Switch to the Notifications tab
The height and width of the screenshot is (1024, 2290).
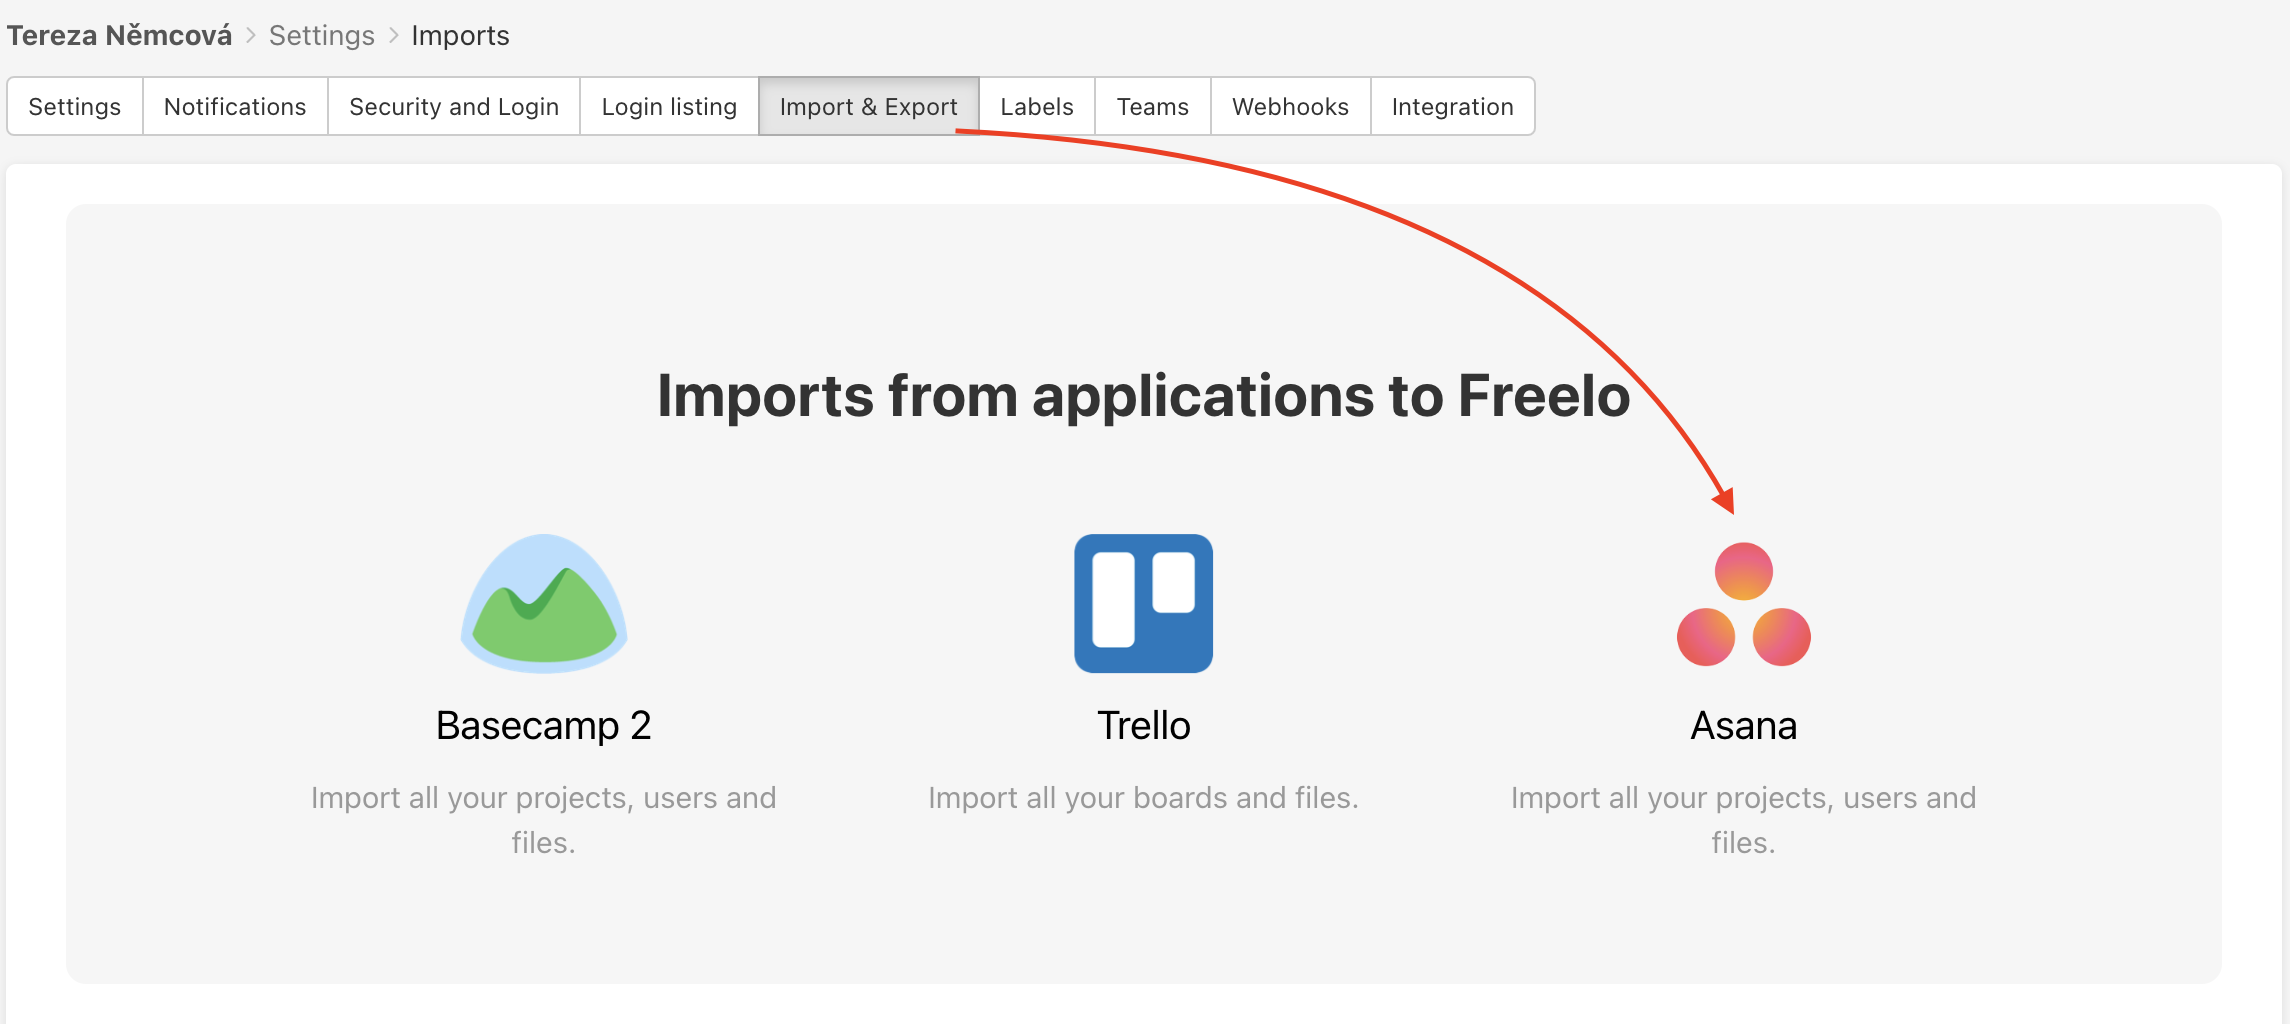pos(235,106)
